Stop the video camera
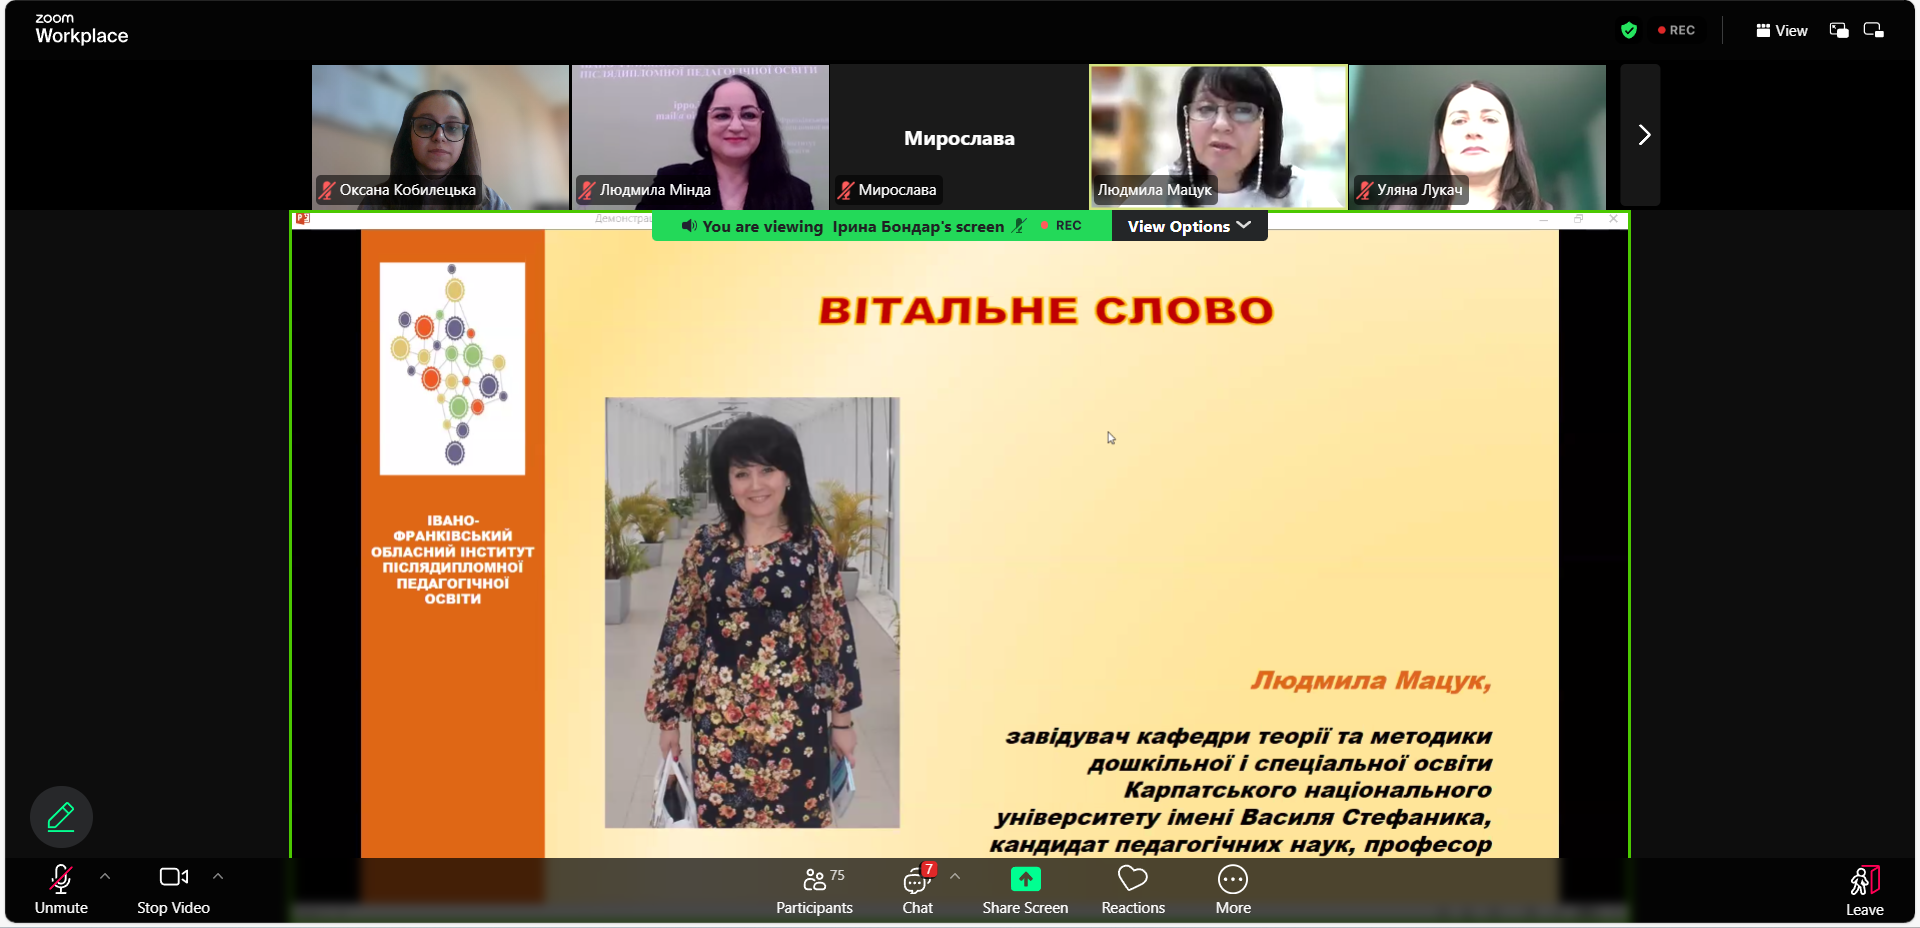 173,890
